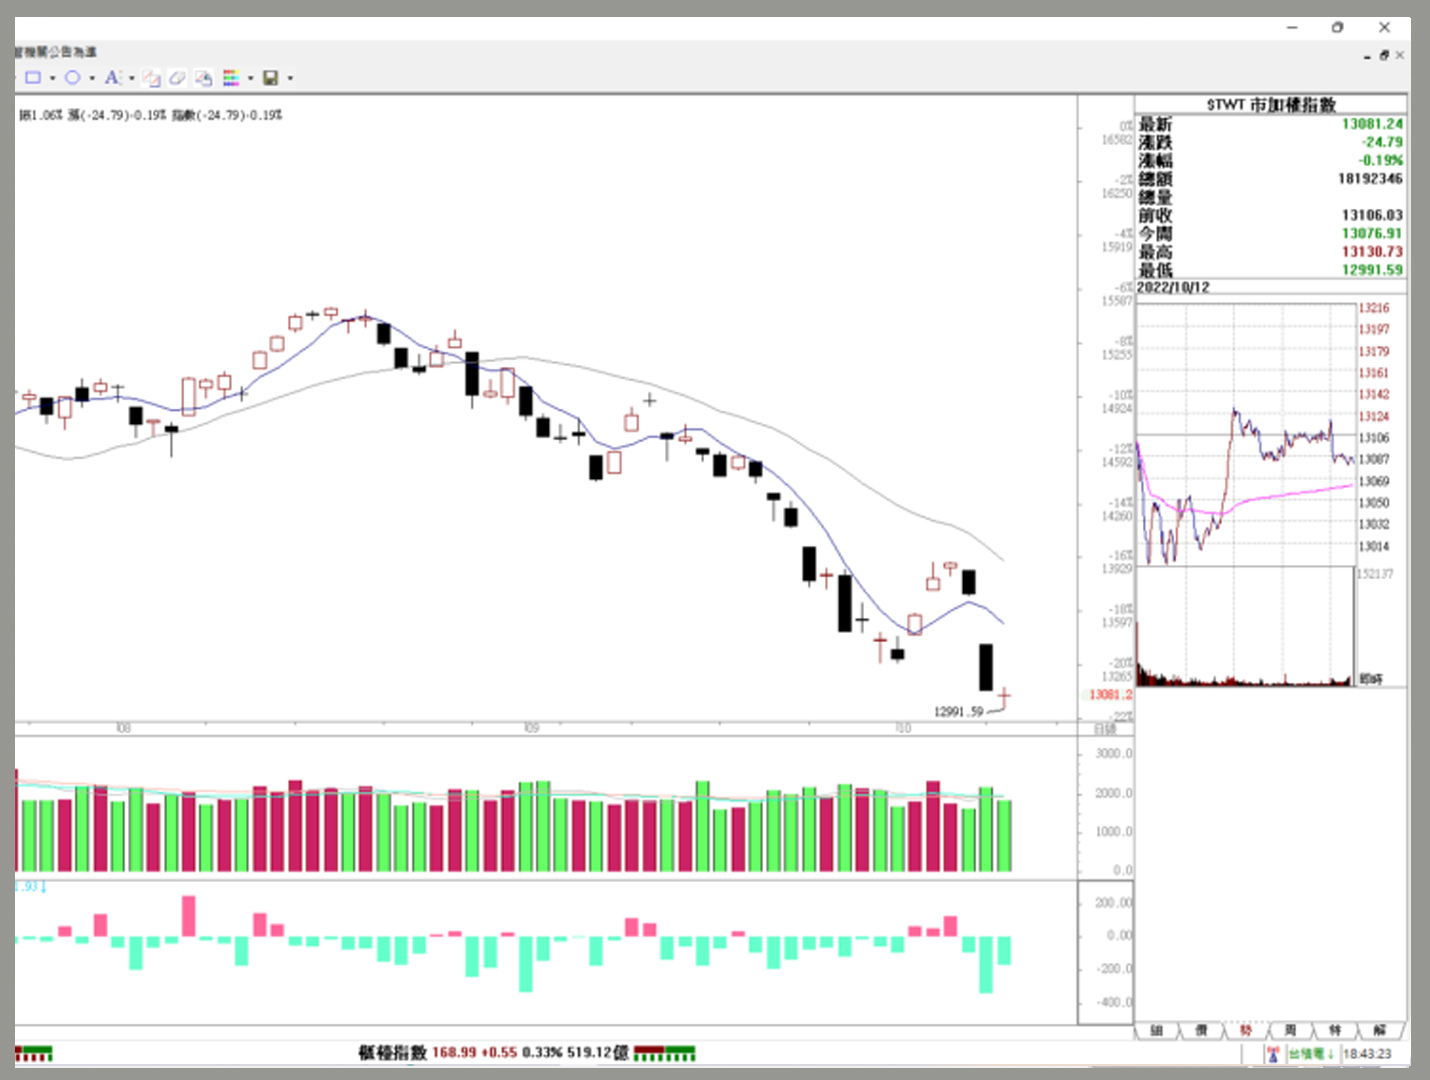
Task: Click the STWT 市加權指數 panel title
Action: coord(1270,105)
